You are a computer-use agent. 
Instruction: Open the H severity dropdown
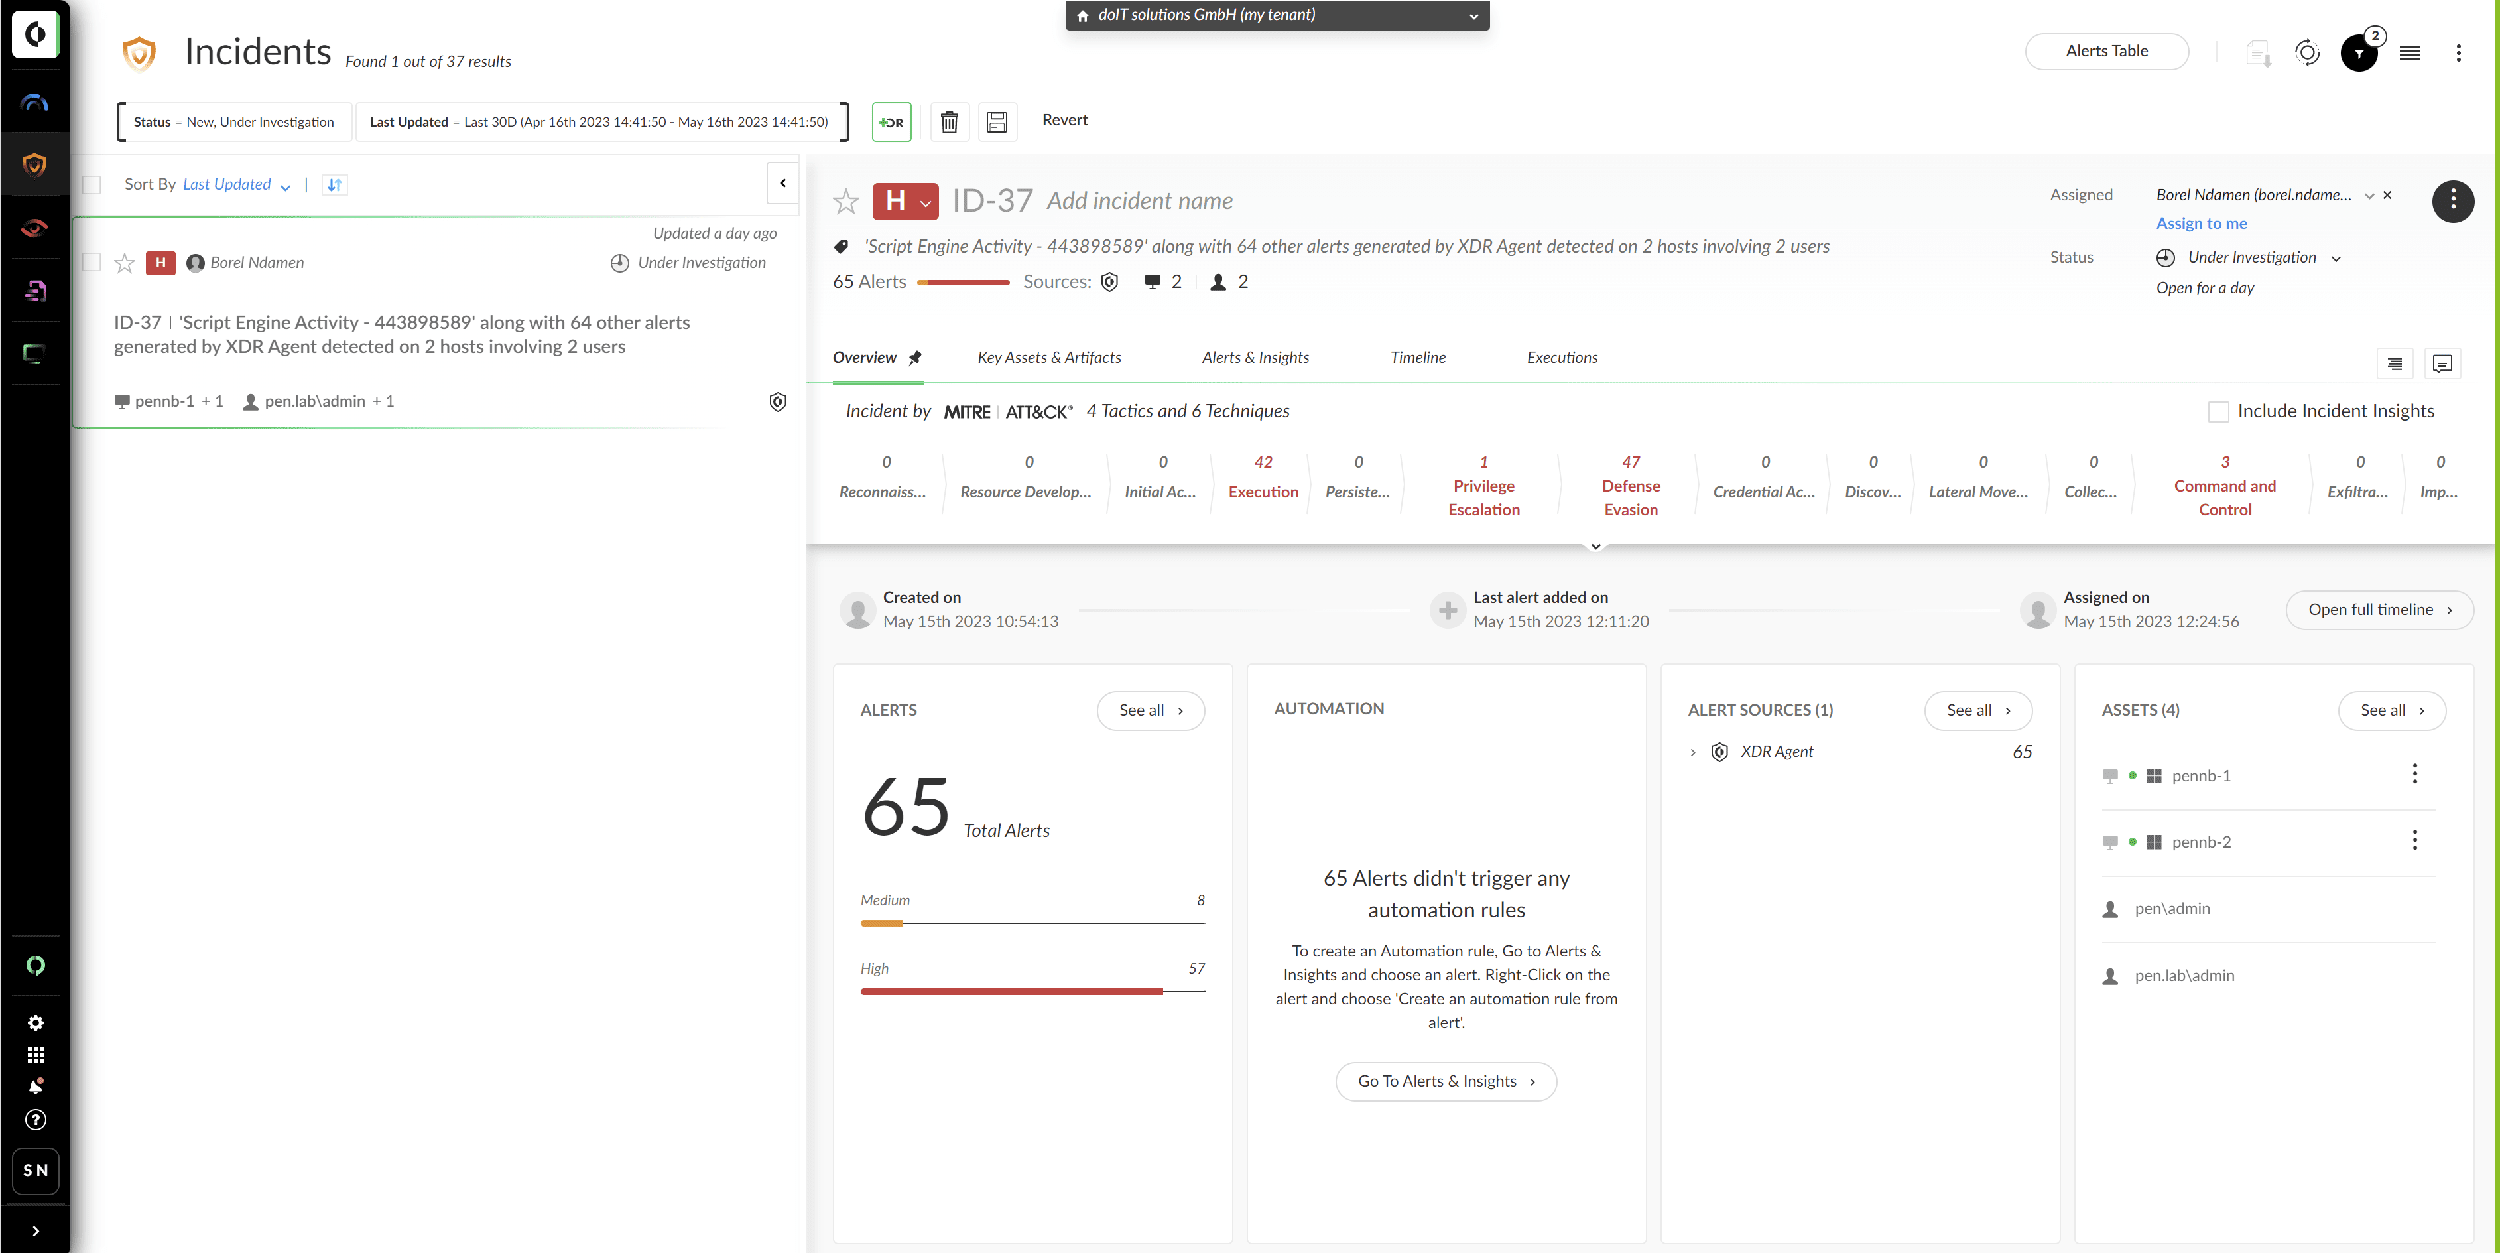[x=905, y=201]
